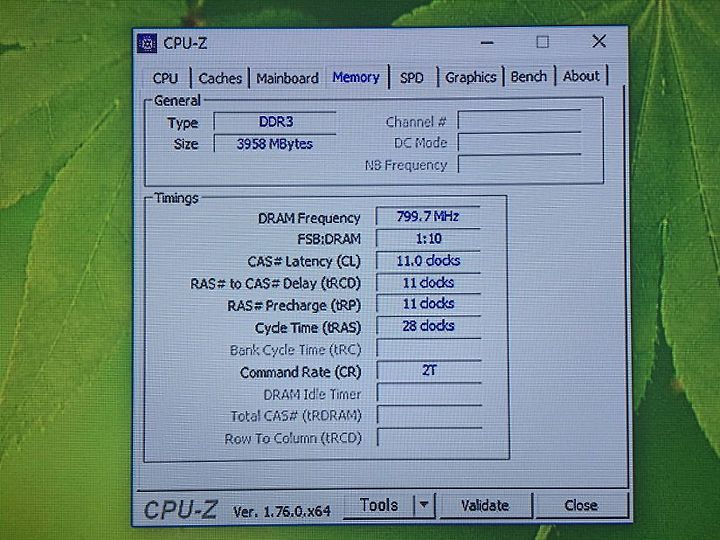The height and width of the screenshot is (540, 720).
Task: Open the Caches tab
Action: 220,78
